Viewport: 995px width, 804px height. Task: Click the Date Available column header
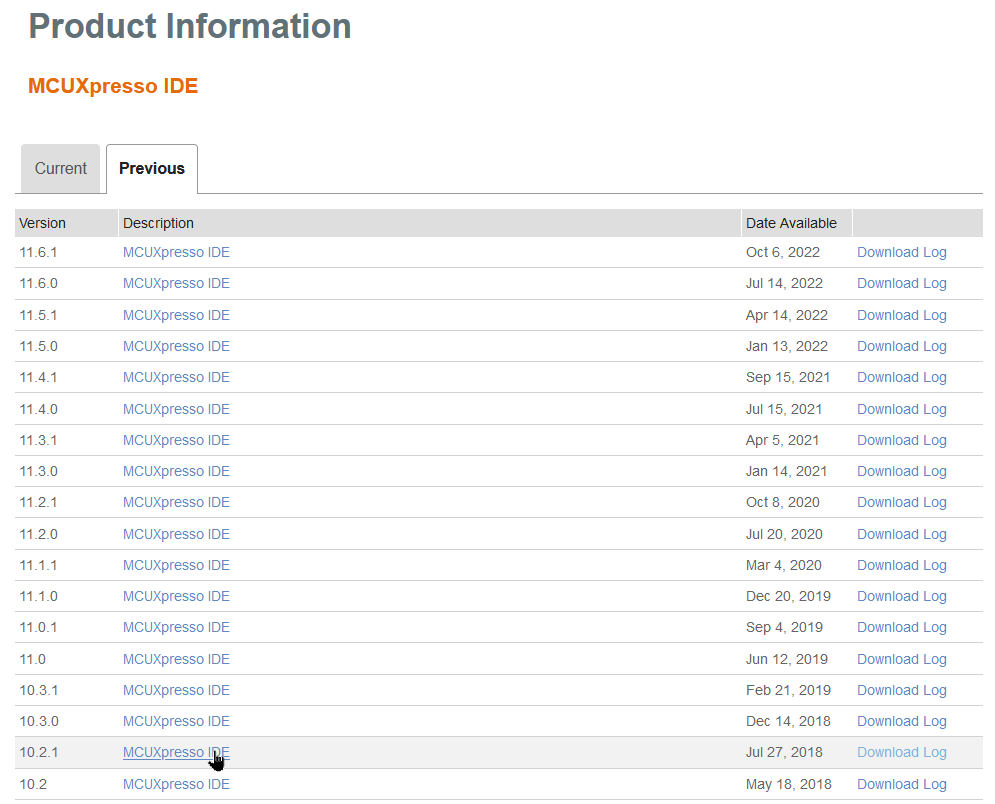click(x=789, y=223)
